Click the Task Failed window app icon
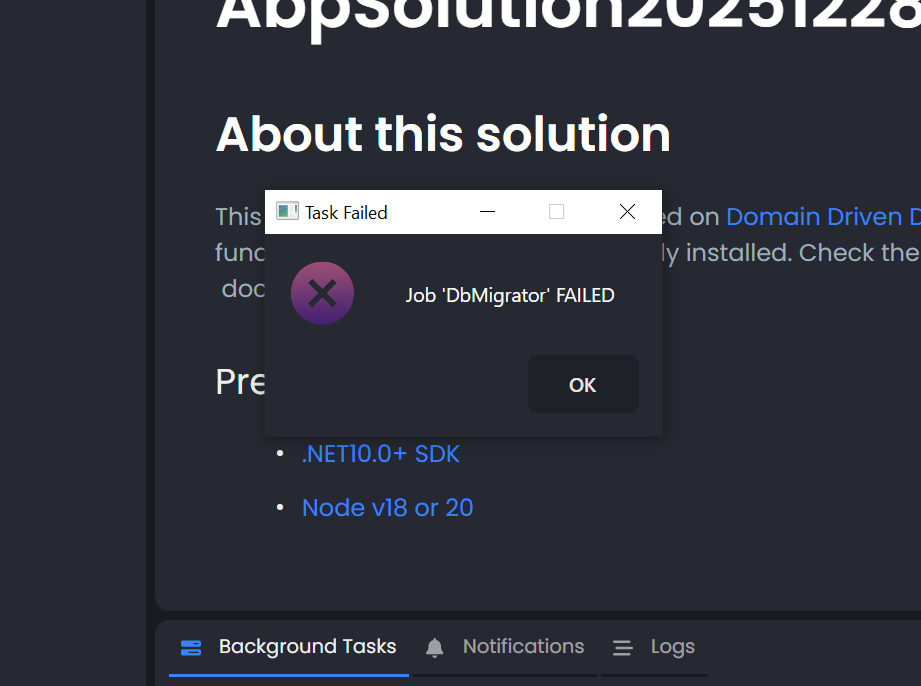The width and height of the screenshot is (921, 686). (287, 211)
